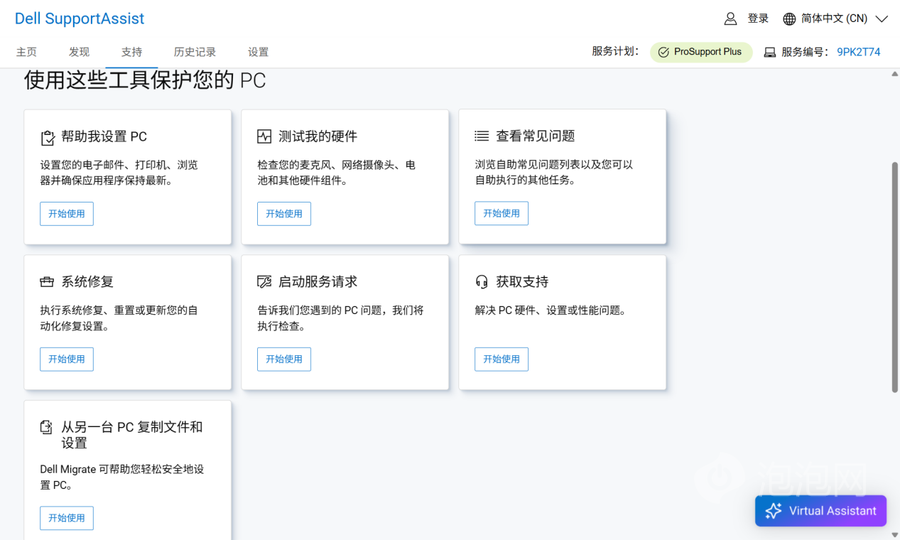Click the user account icon beside 登录
The image size is (900, 540).
[x=730, y=19]
